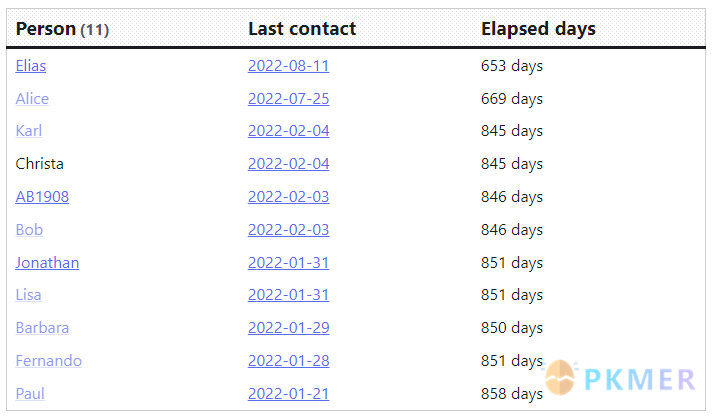
Task: Open the 2022-01-28 date link
Action: 289,361
